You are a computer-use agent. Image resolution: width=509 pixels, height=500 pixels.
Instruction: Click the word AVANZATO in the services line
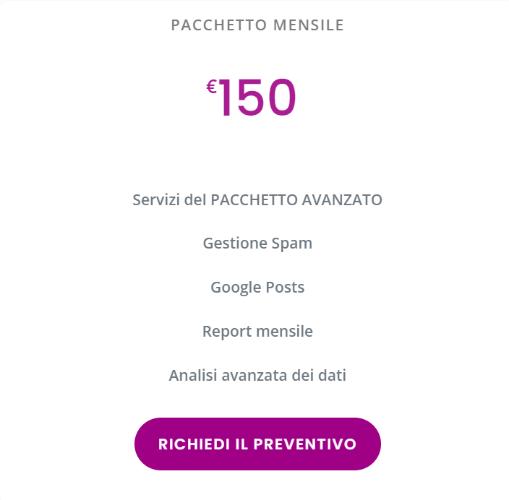(x=342, y=200)
